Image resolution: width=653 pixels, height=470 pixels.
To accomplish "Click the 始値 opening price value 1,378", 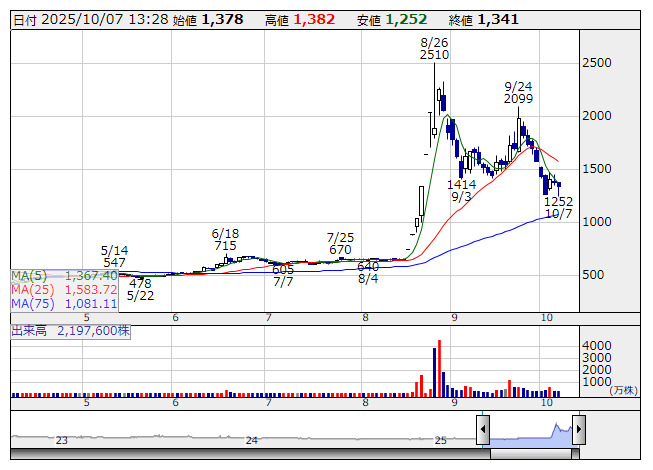I will pyautogui.click(x=222, y=19).
